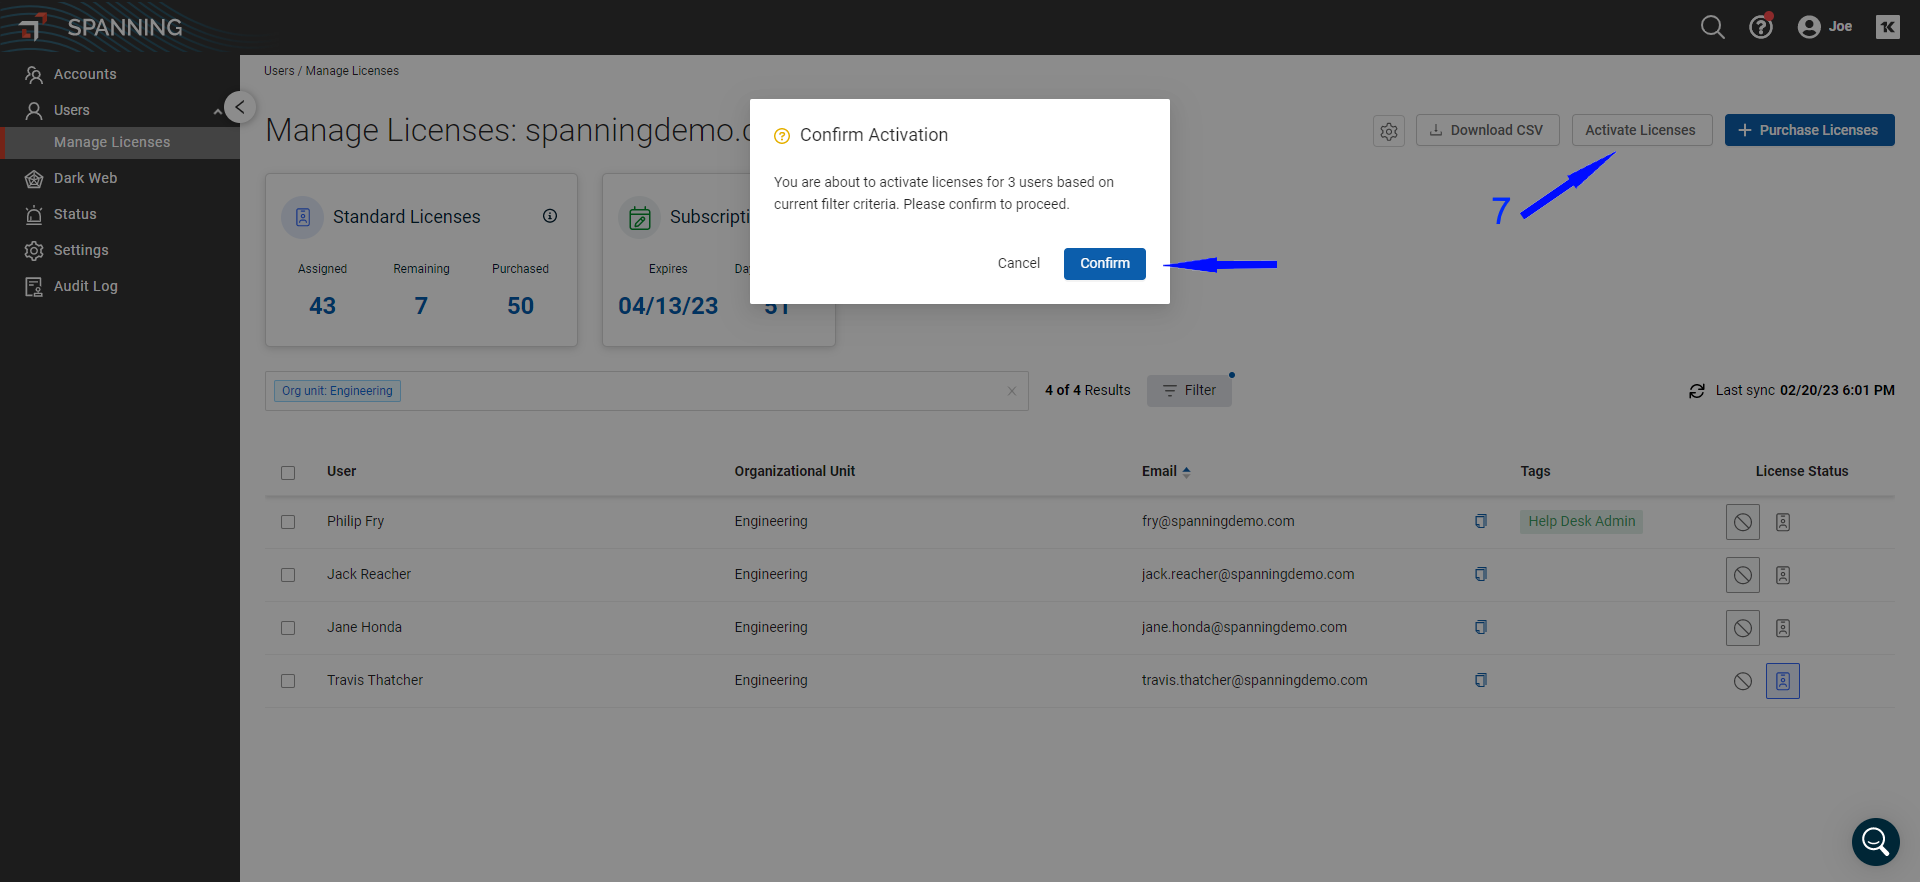Select all users checkbox in header
1920x882 pixels.
pos(288,473)
